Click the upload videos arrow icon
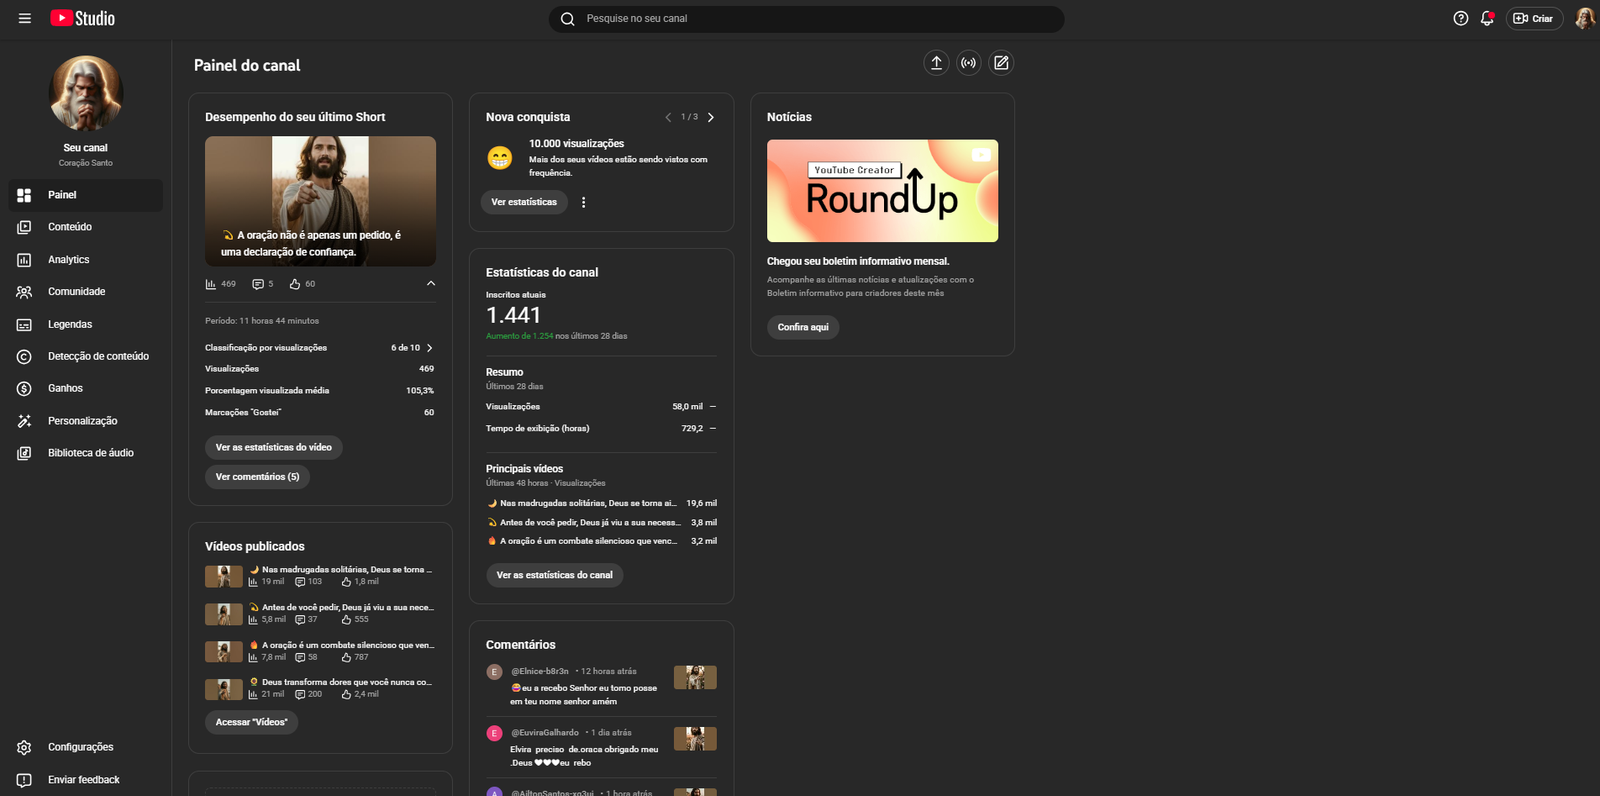1600x796 pixels. click(936, 63)
